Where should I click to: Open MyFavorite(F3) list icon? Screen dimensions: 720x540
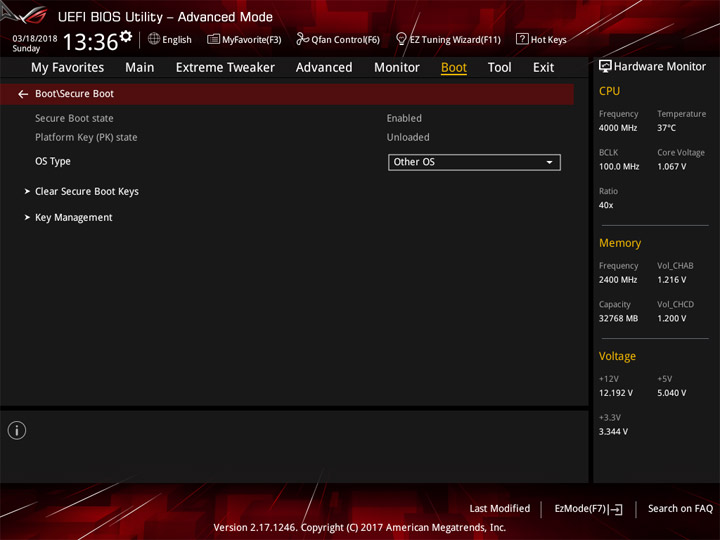point(213,39)
